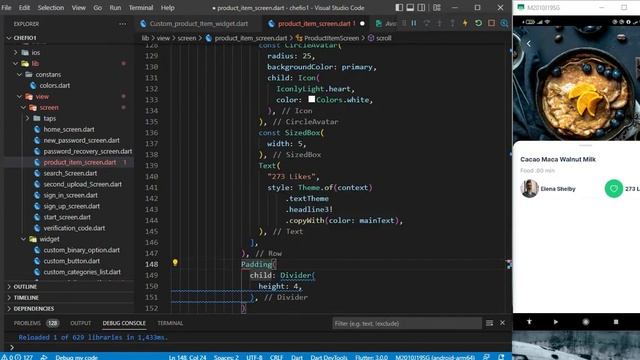Open Widget Inspector magnifier icon
This screenshot has width=640, height=360.
point(504,23)
